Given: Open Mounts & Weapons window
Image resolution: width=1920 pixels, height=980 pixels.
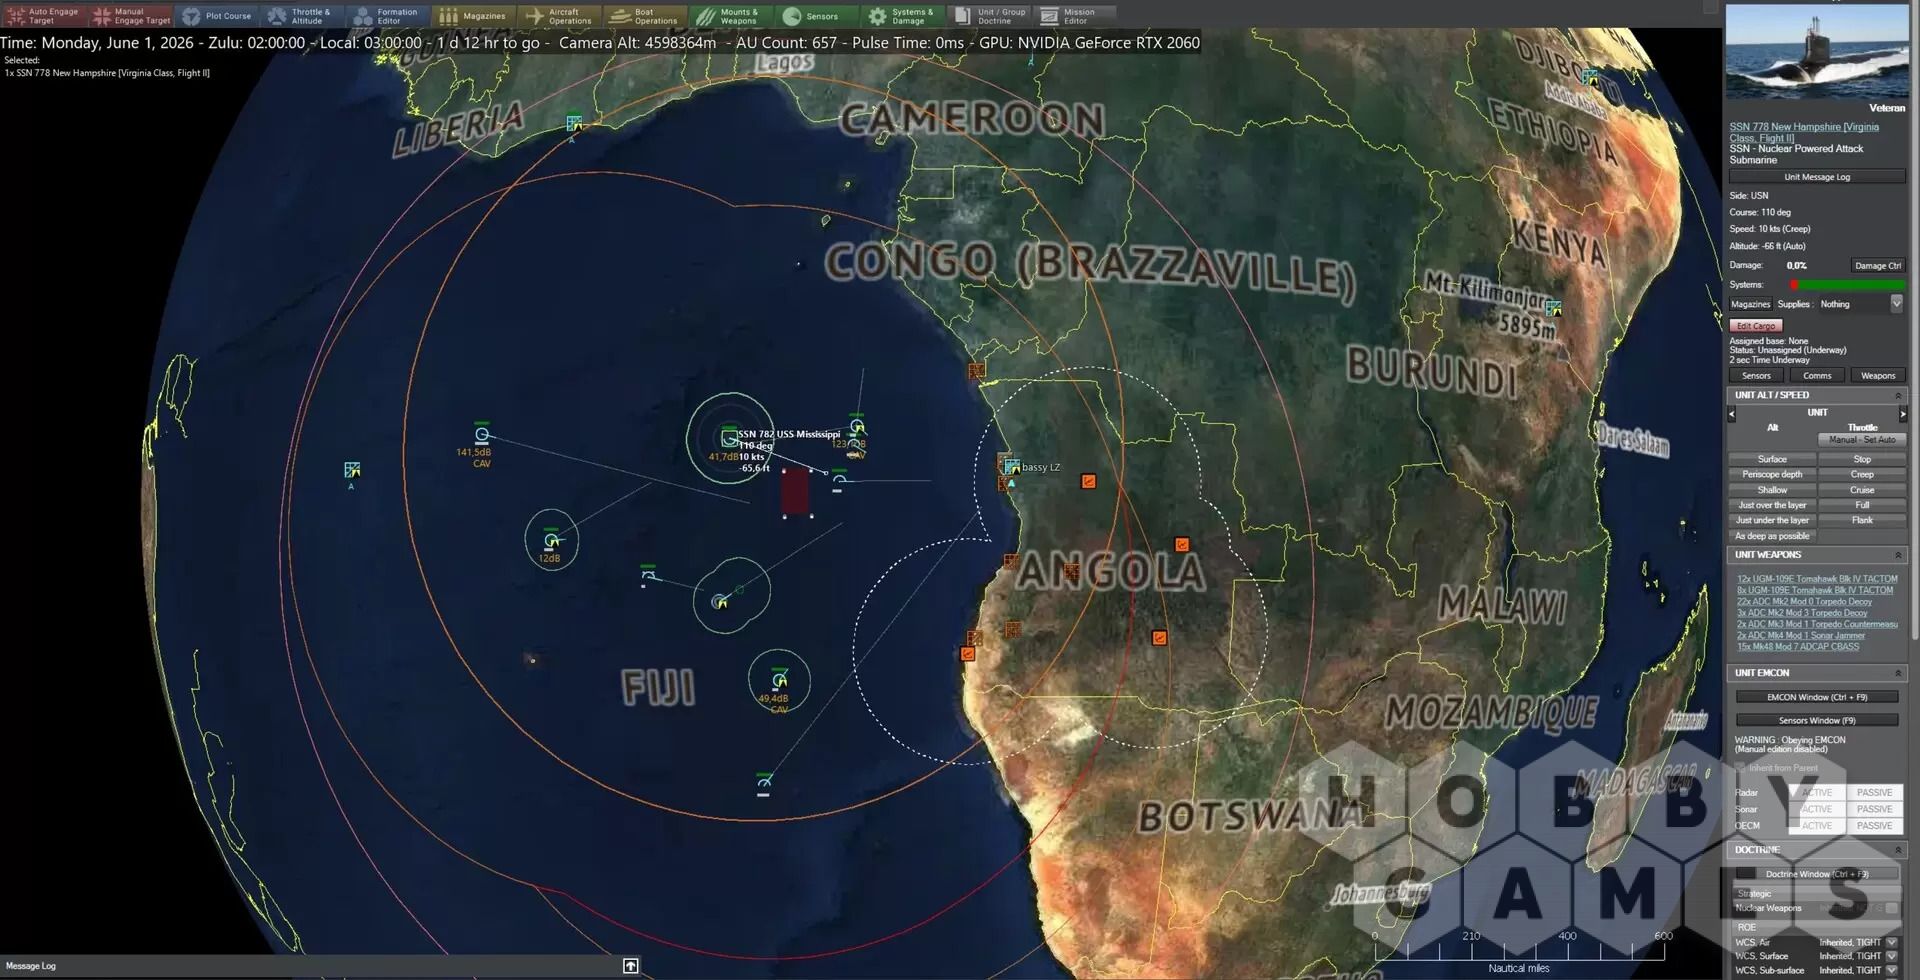Looking at the screenshot, I should click(x=730, y=16).
